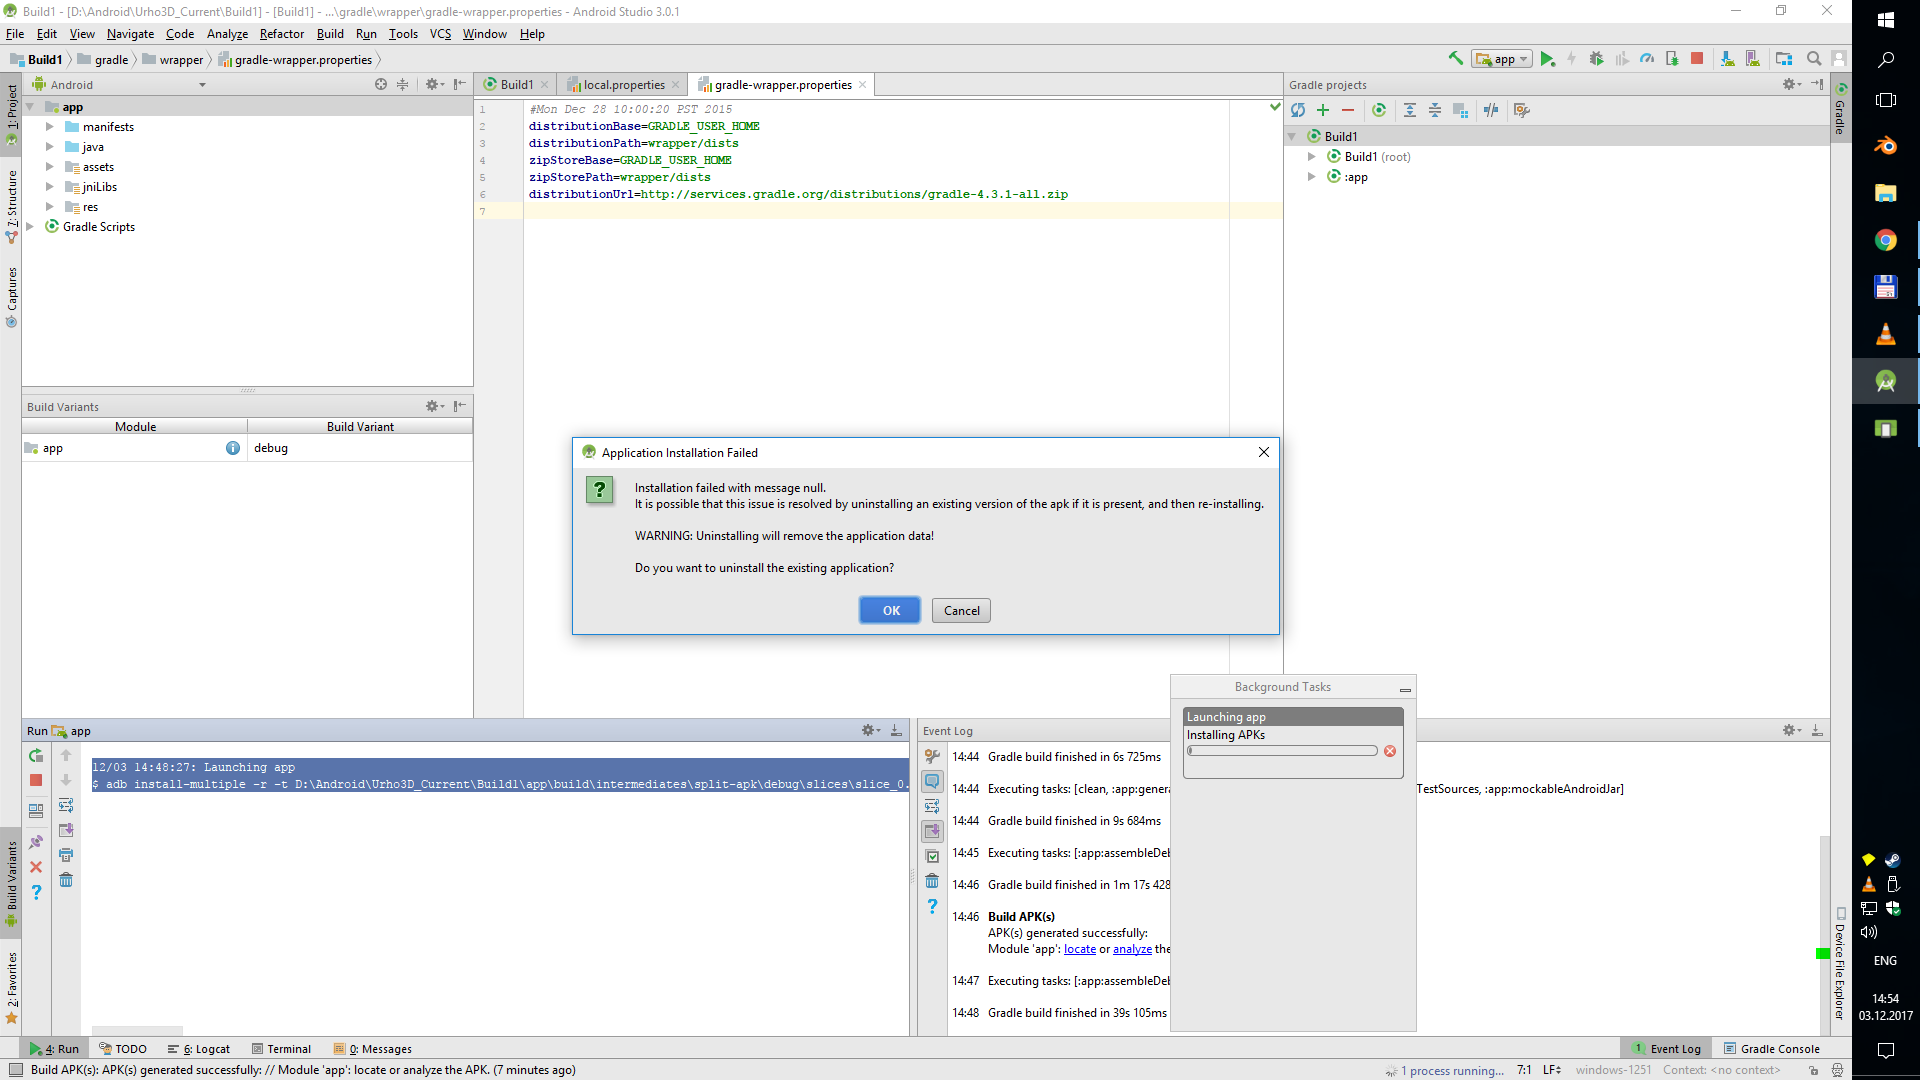The width and height of the screenshot is (1920, 1080).
Task: Minimize the Background Tasks popup
Action: coord(1405,688)
